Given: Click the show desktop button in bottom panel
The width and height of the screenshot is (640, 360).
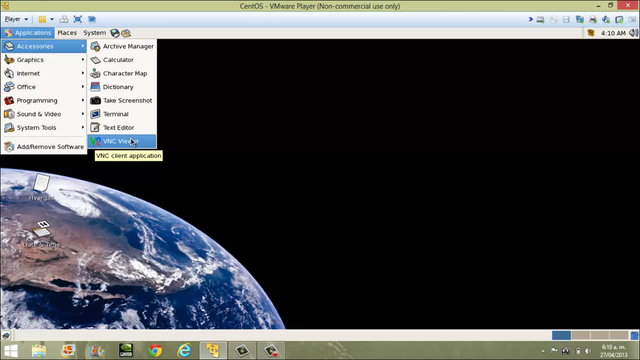Looking at the screenshot, I should coord(6,336).
